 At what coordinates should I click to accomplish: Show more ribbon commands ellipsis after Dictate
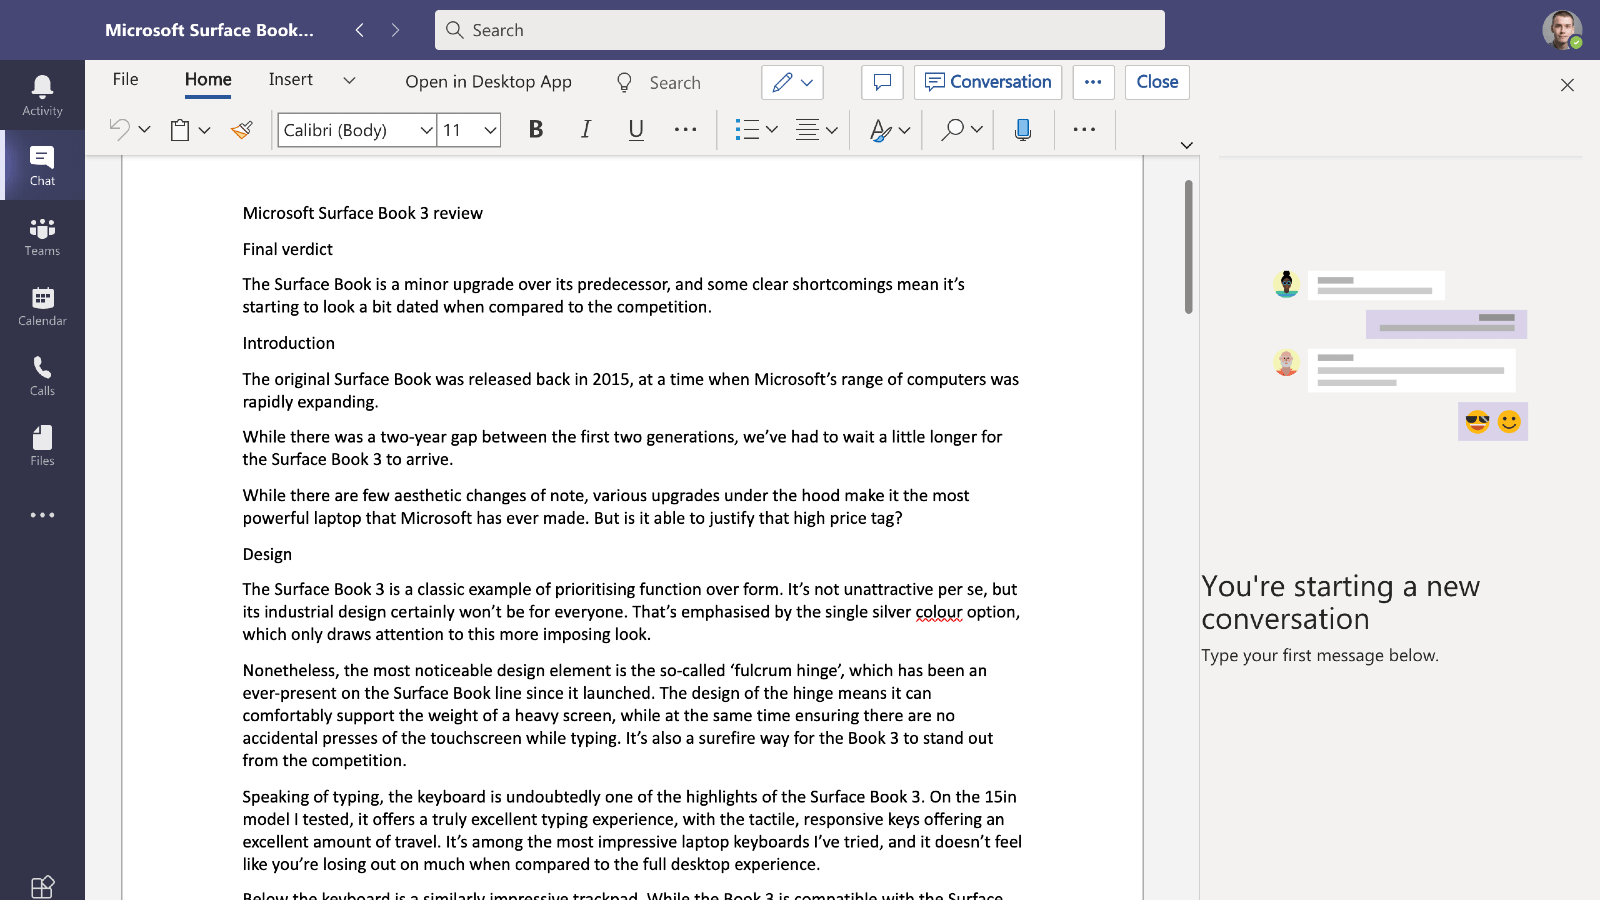[1084, 129]
